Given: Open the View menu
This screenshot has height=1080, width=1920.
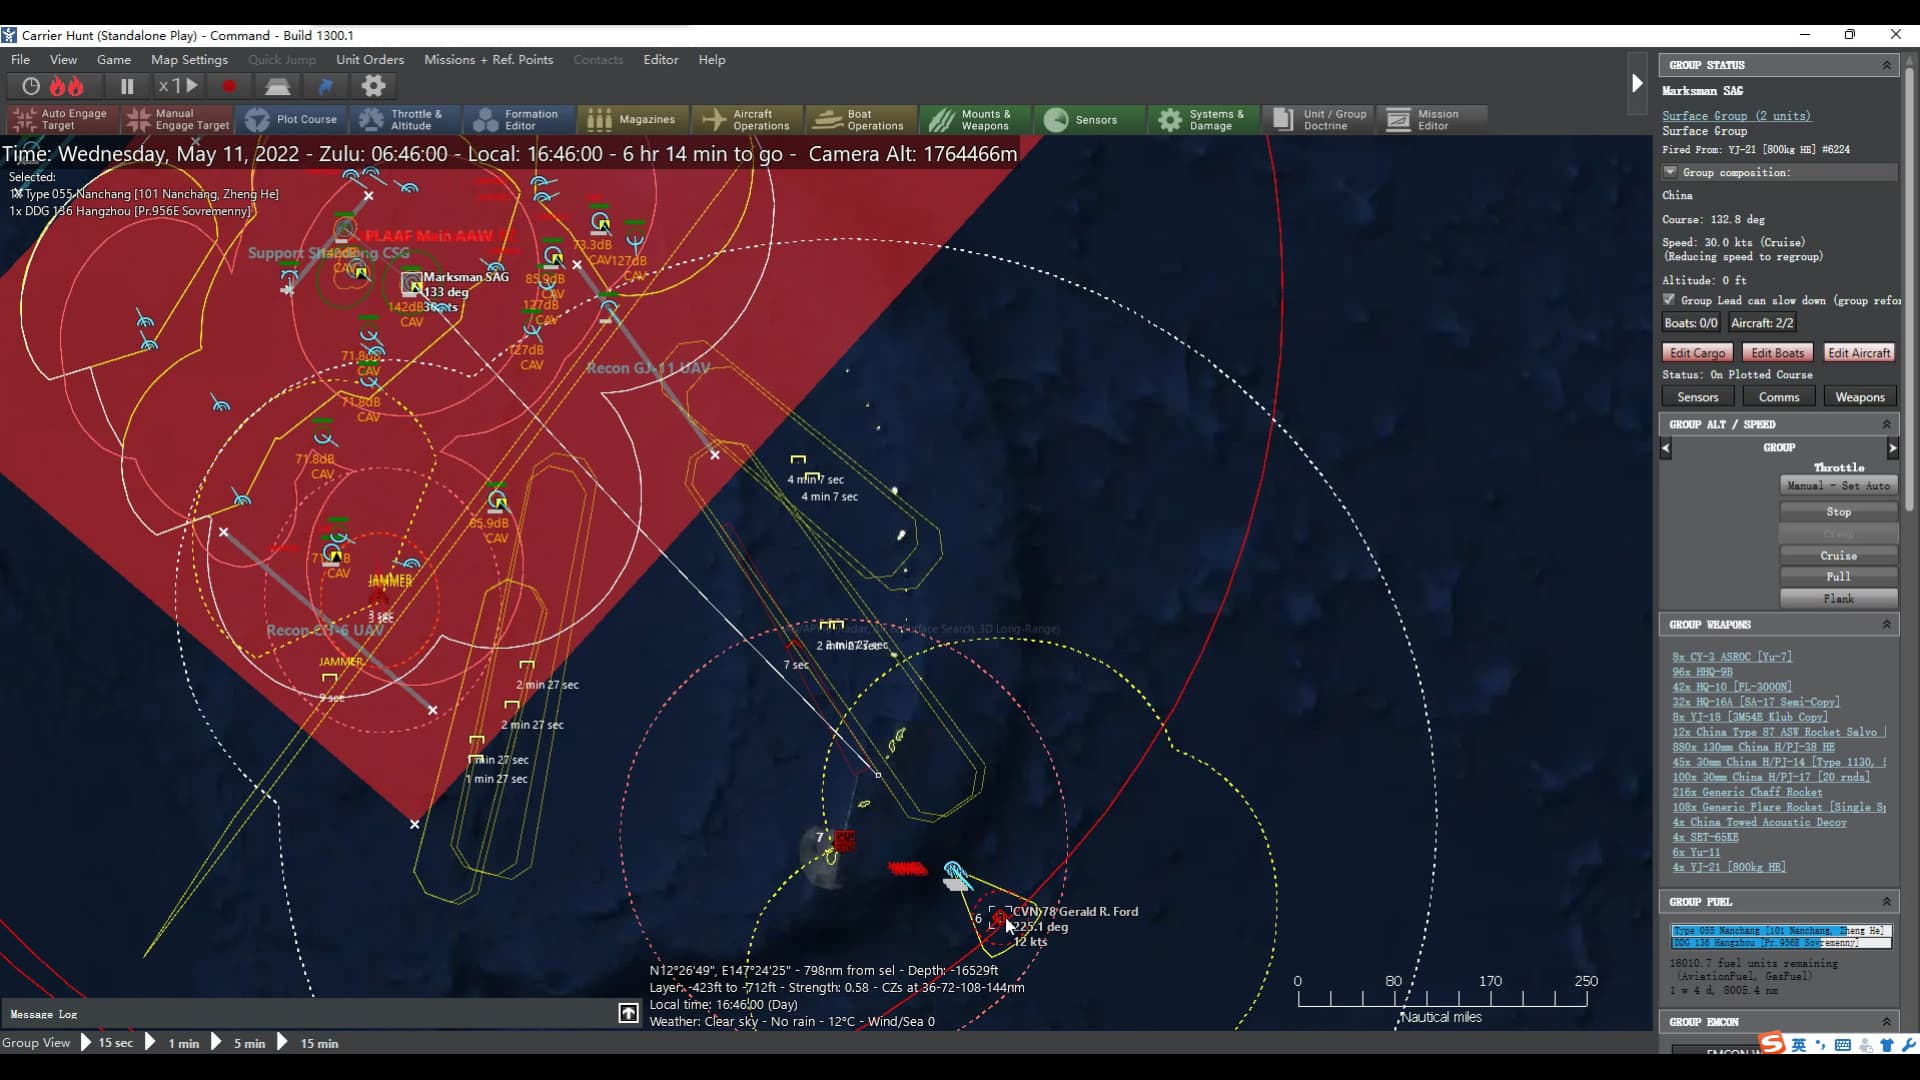Looking at the screenshot, I should click(63, 60).
